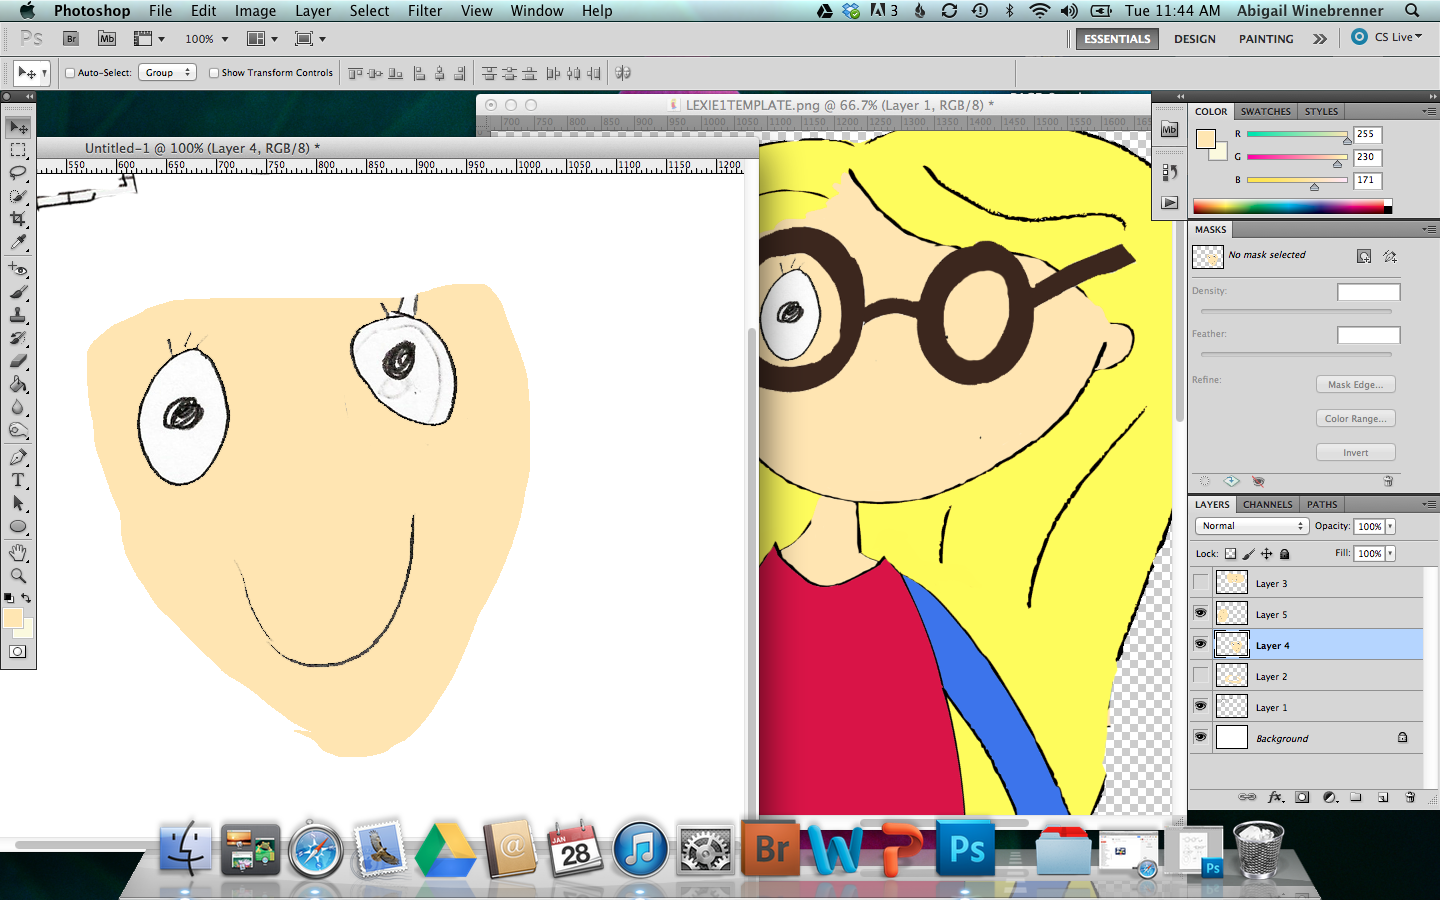Image resolution: width=1440 pixels, height=900 pixels.
Task: Open the Filter menu
Action: coord(424,11)
